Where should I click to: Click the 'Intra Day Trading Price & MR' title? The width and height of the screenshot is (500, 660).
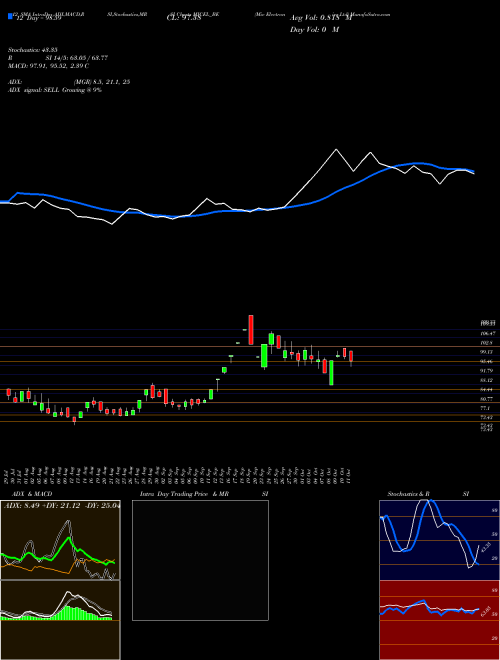pyautogui.click(x=185, y=494)
